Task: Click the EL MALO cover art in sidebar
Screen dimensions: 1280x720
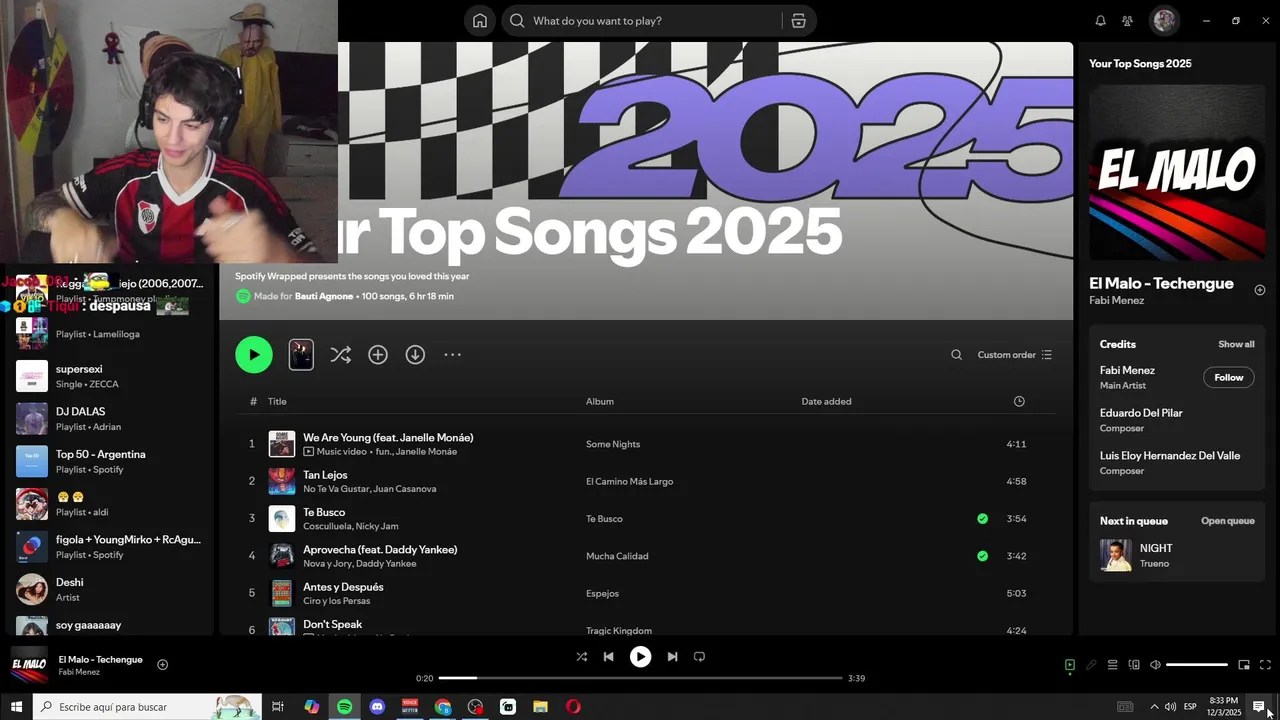Action: [x=1176, y=172]
